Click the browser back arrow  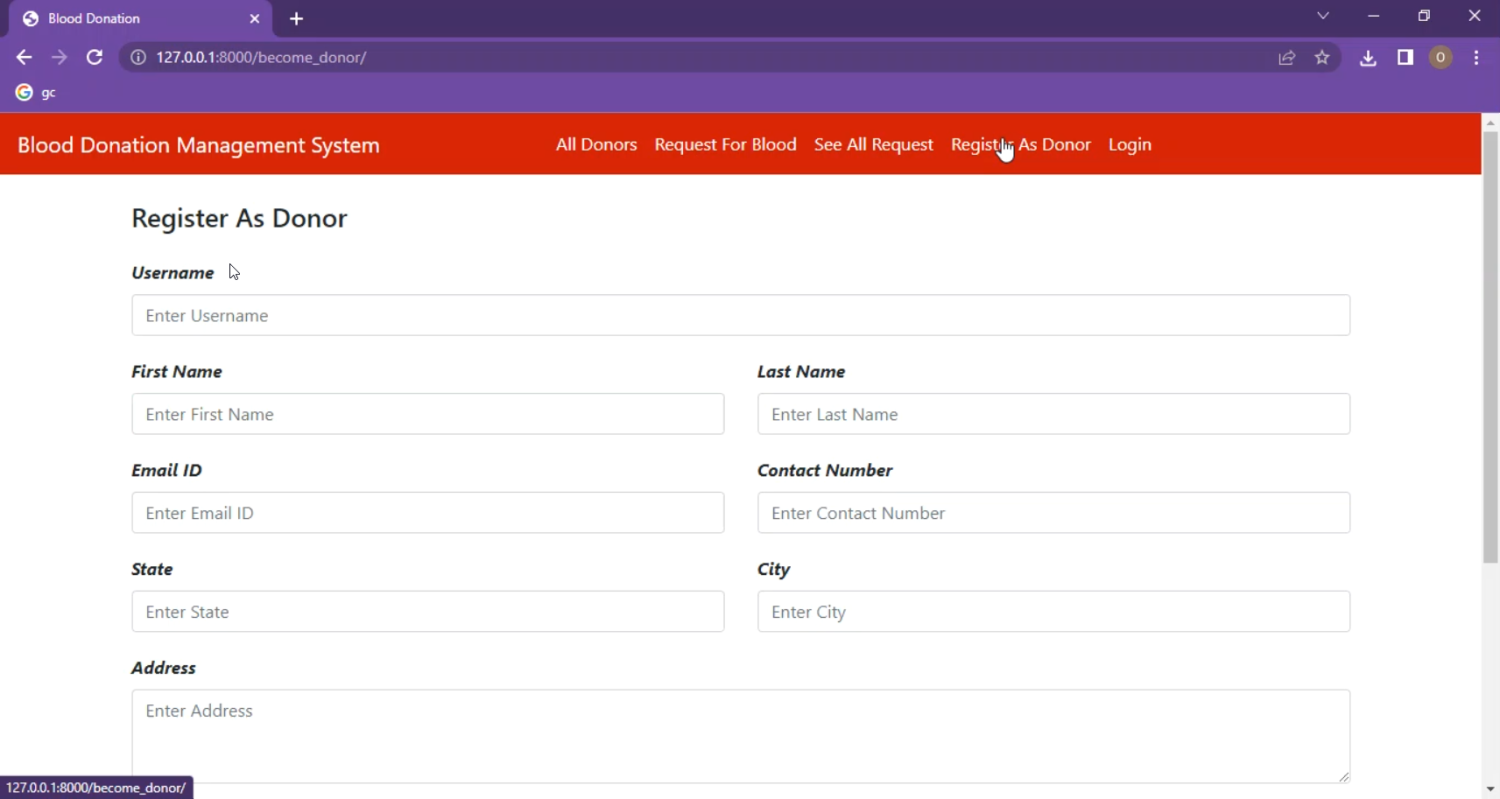24,58
